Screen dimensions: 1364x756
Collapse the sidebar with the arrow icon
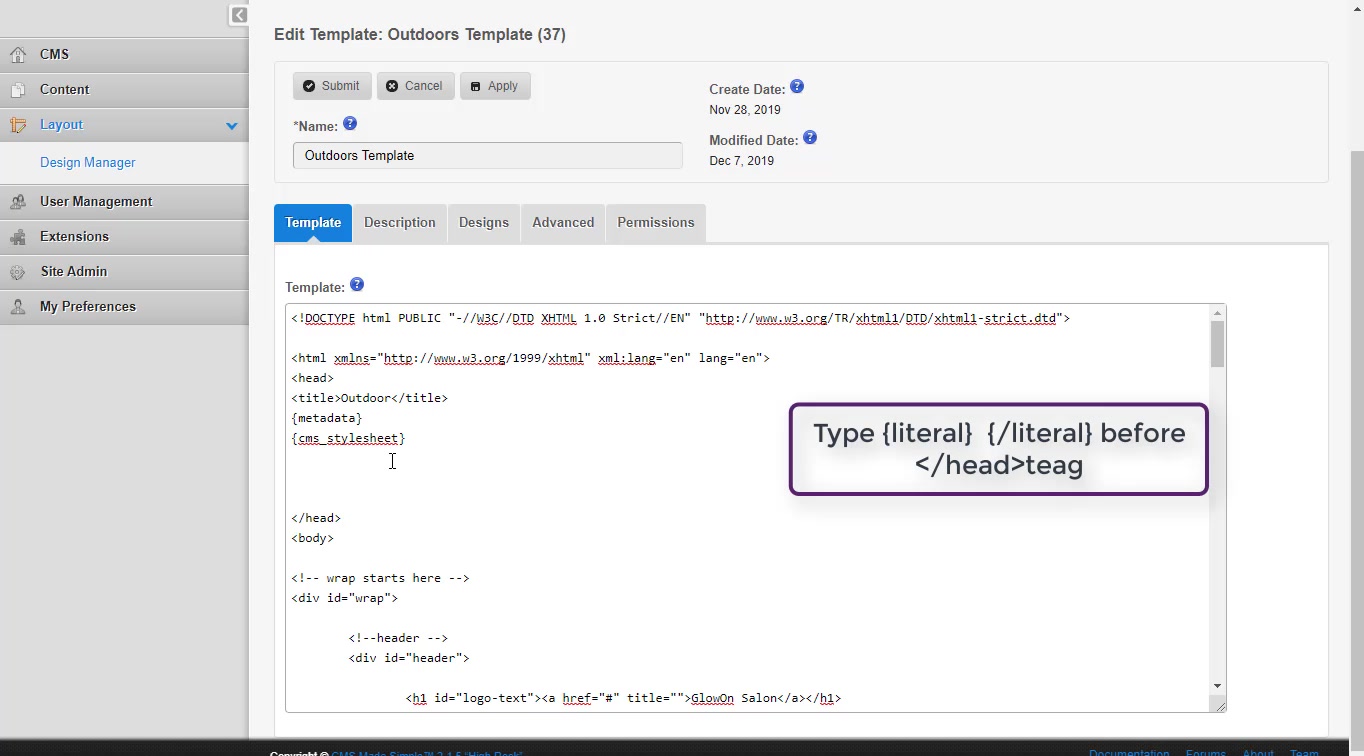pos(239,15)
